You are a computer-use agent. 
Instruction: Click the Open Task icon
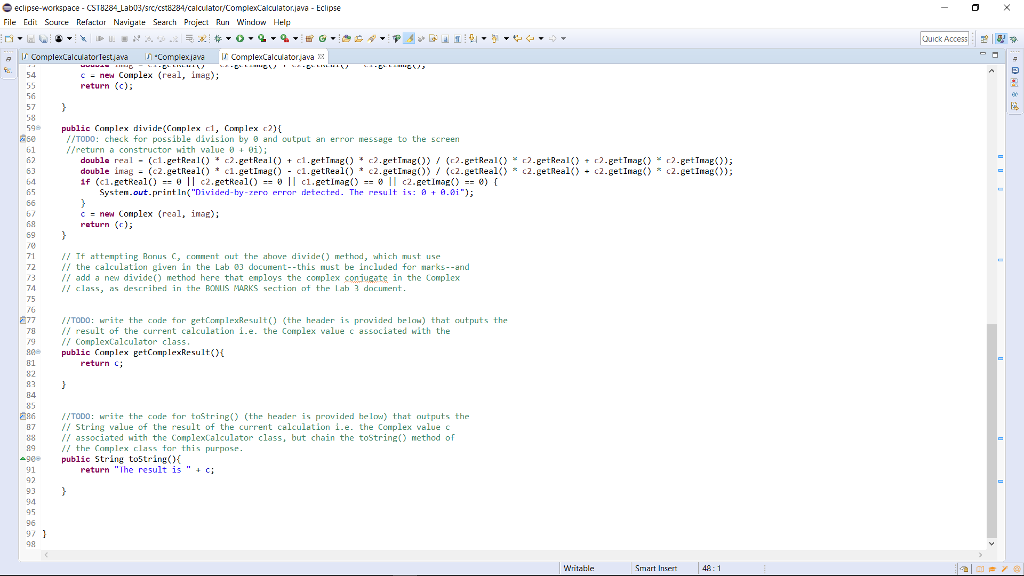click(359, 39)
